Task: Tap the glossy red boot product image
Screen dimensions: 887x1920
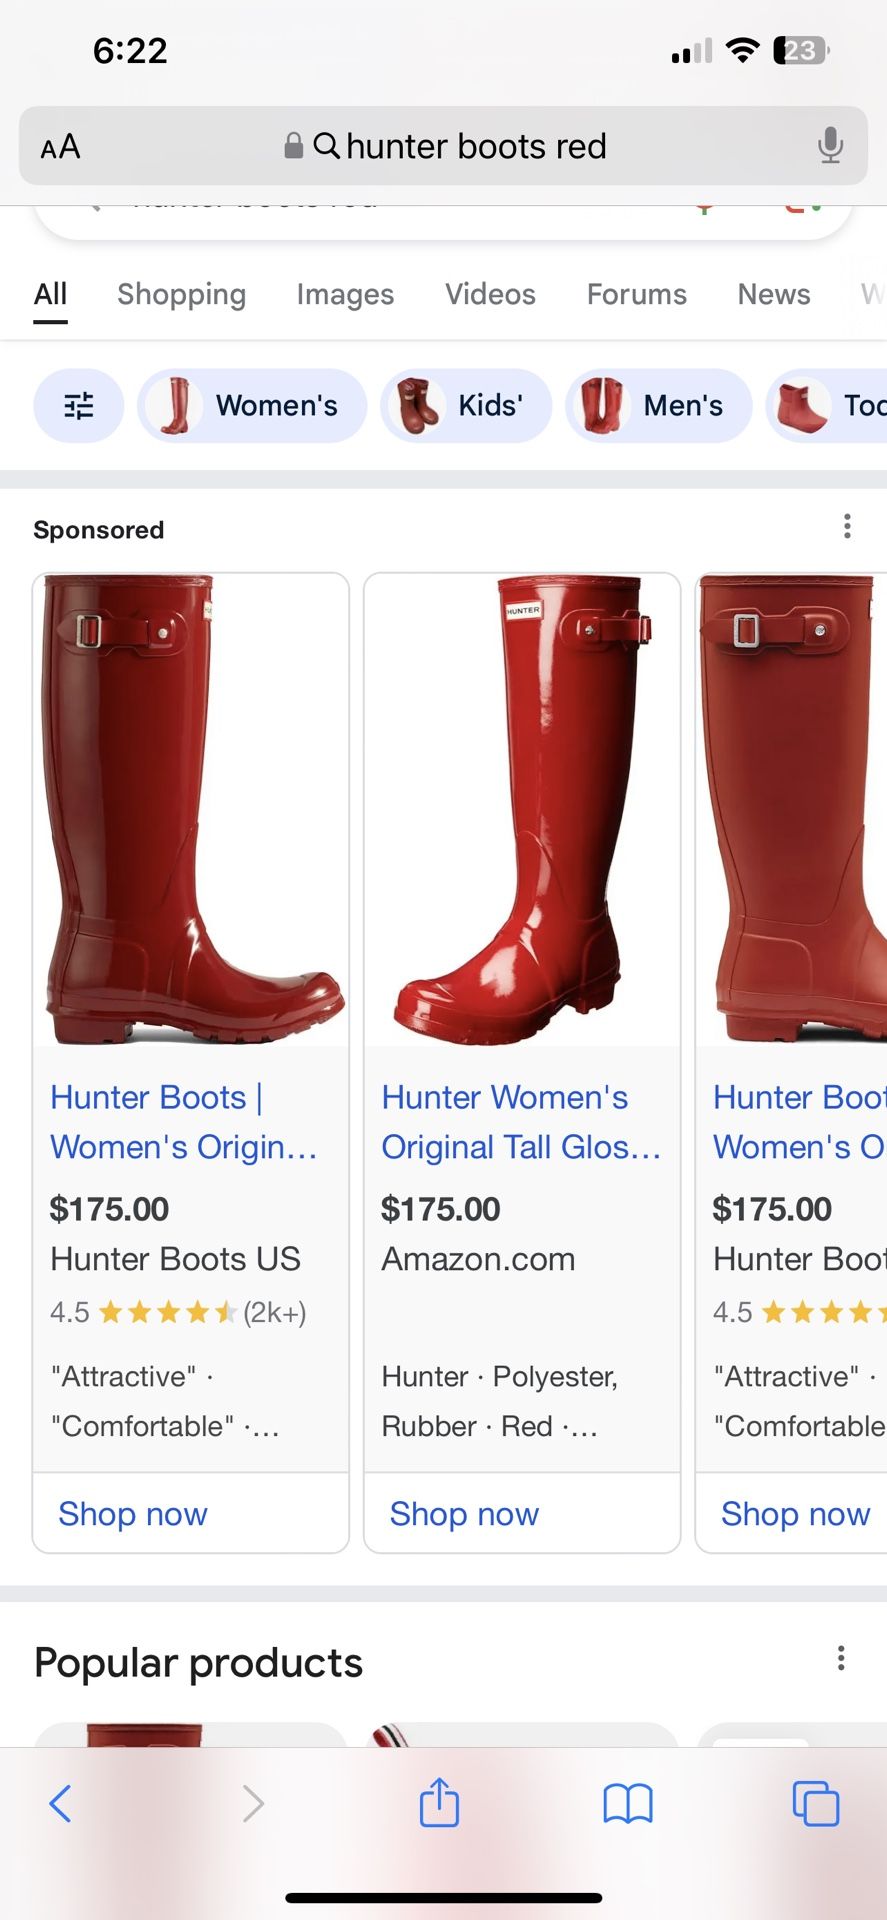Action: click(521, 810)
